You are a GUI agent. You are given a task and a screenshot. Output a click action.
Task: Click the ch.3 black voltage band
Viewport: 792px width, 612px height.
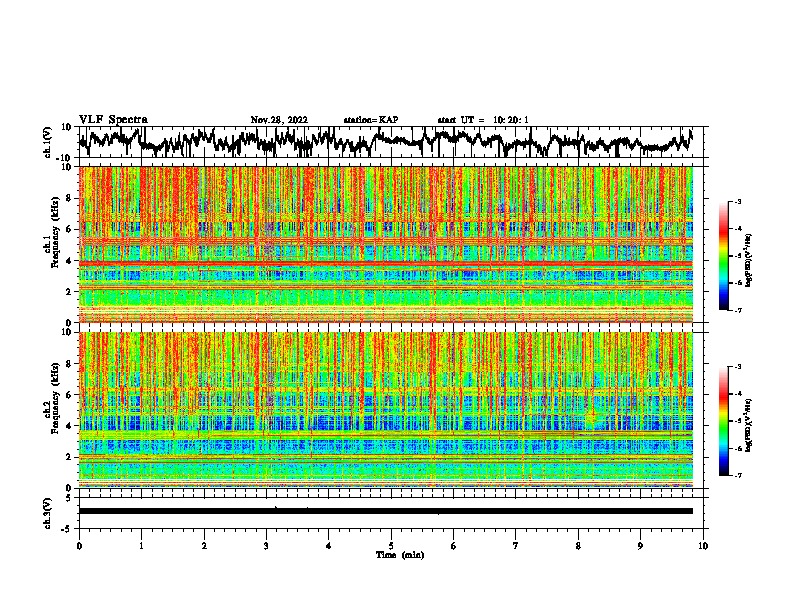point(386,511)
